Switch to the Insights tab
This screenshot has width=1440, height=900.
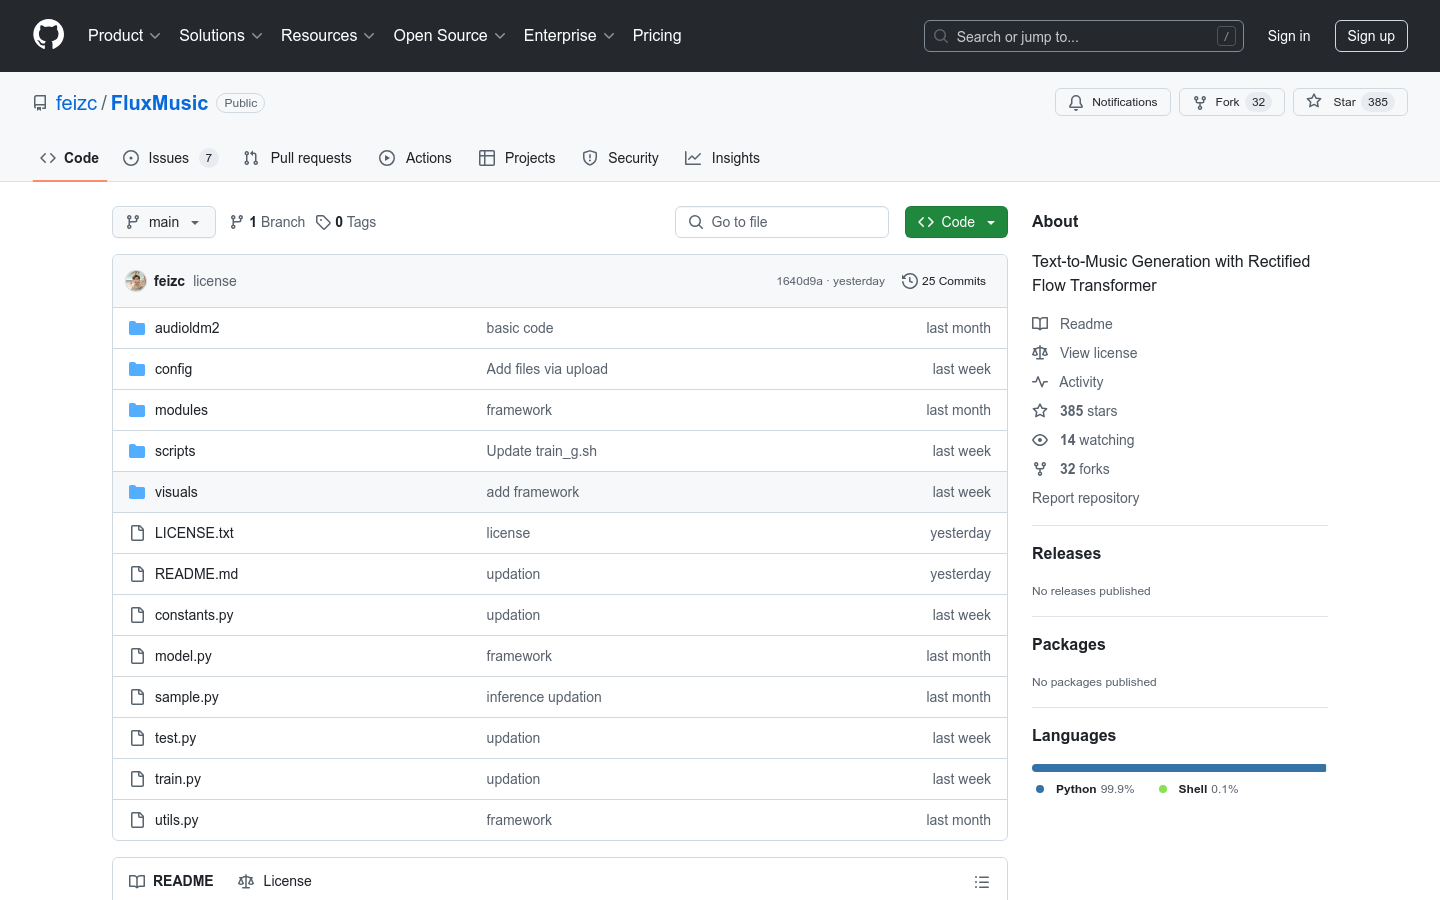tap(722, 158)
